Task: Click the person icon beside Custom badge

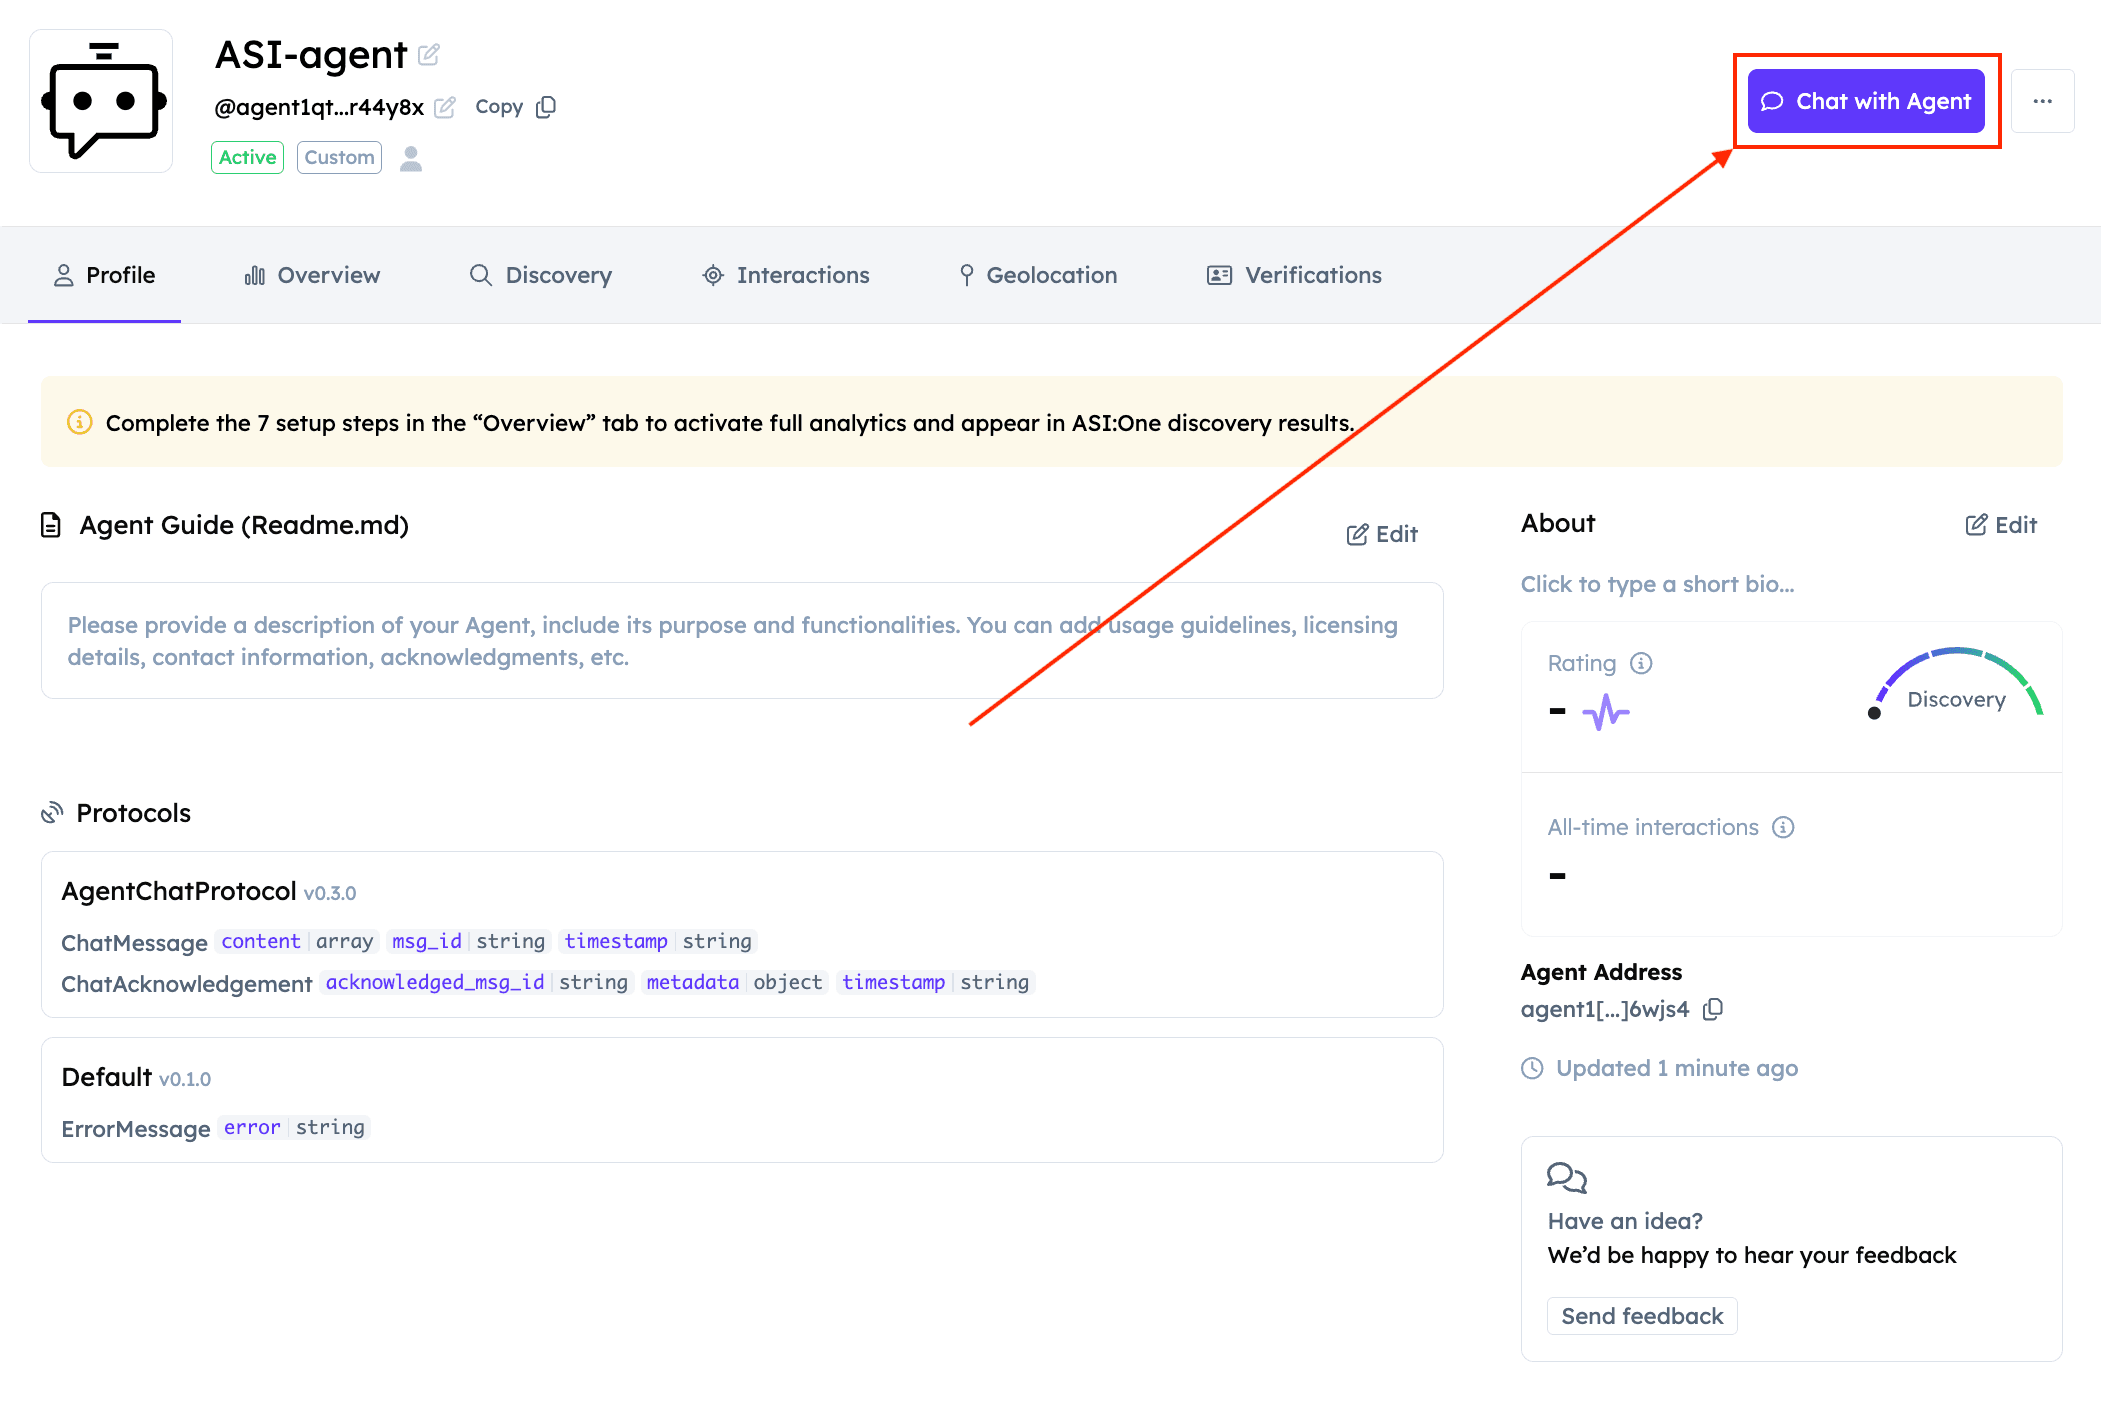Action: (411, 158)
